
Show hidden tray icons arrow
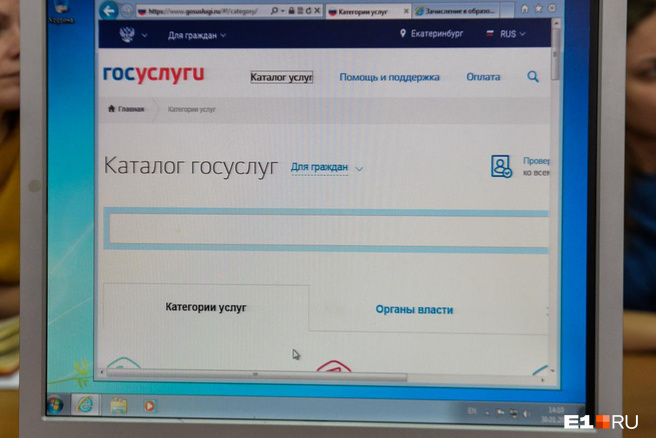pos(487,413)
